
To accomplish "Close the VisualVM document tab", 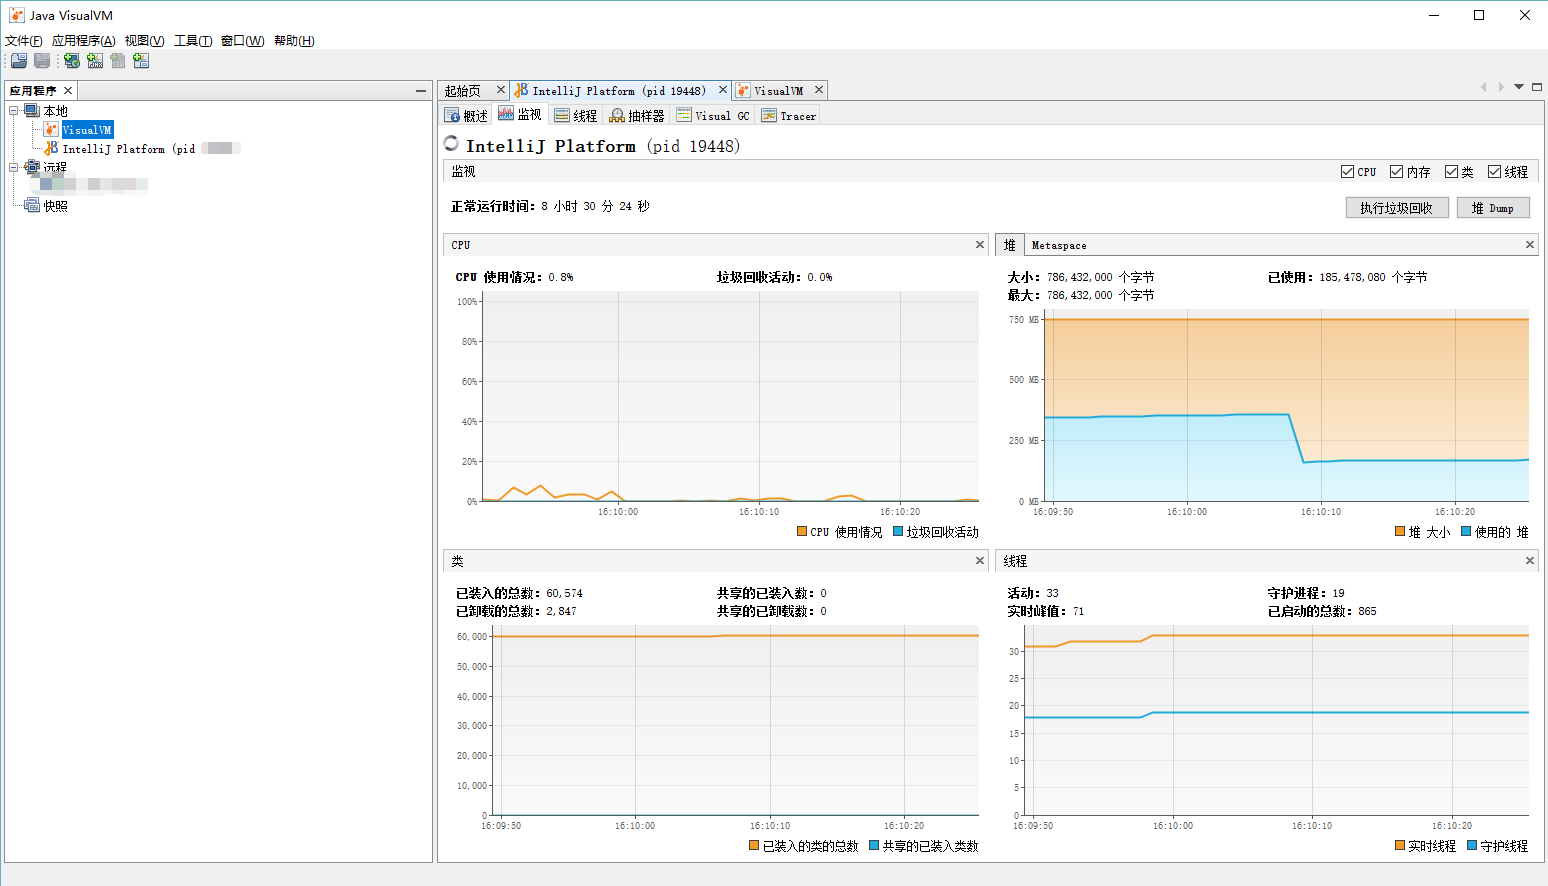I will tap(819, 90).
